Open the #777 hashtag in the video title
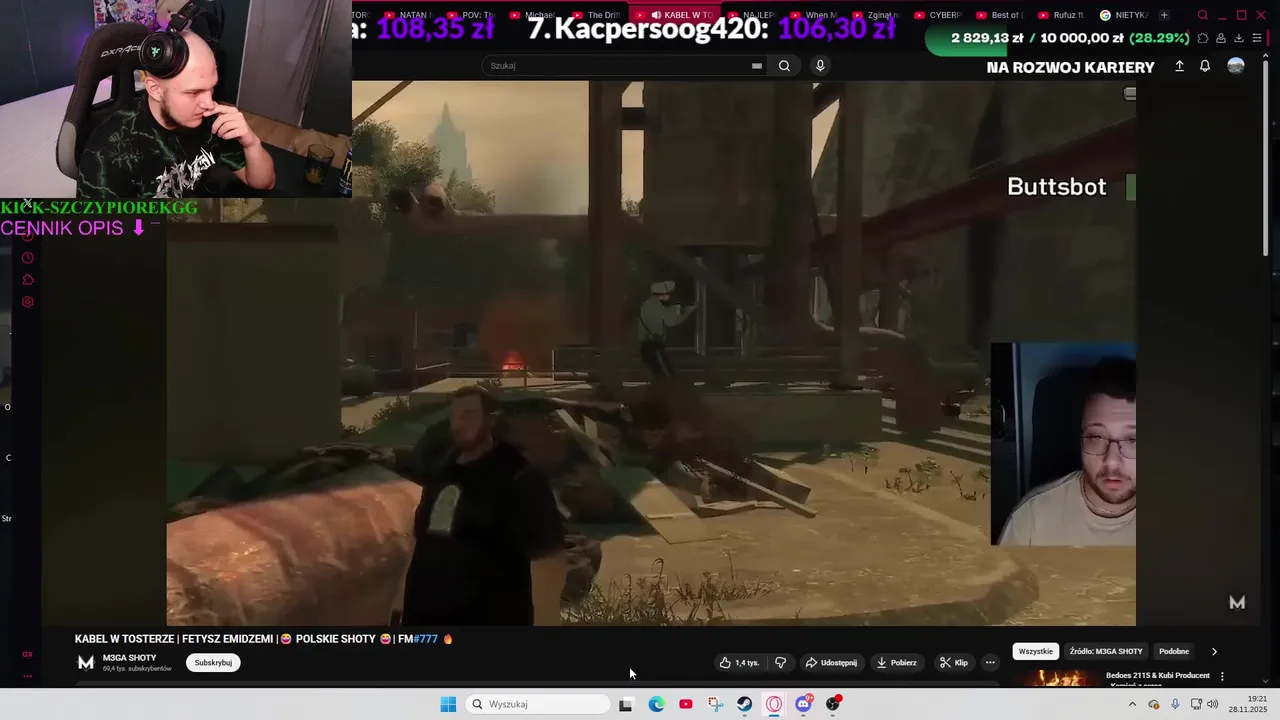The height and width of the screenshot is (720, 1280). [x=425, y=639]
